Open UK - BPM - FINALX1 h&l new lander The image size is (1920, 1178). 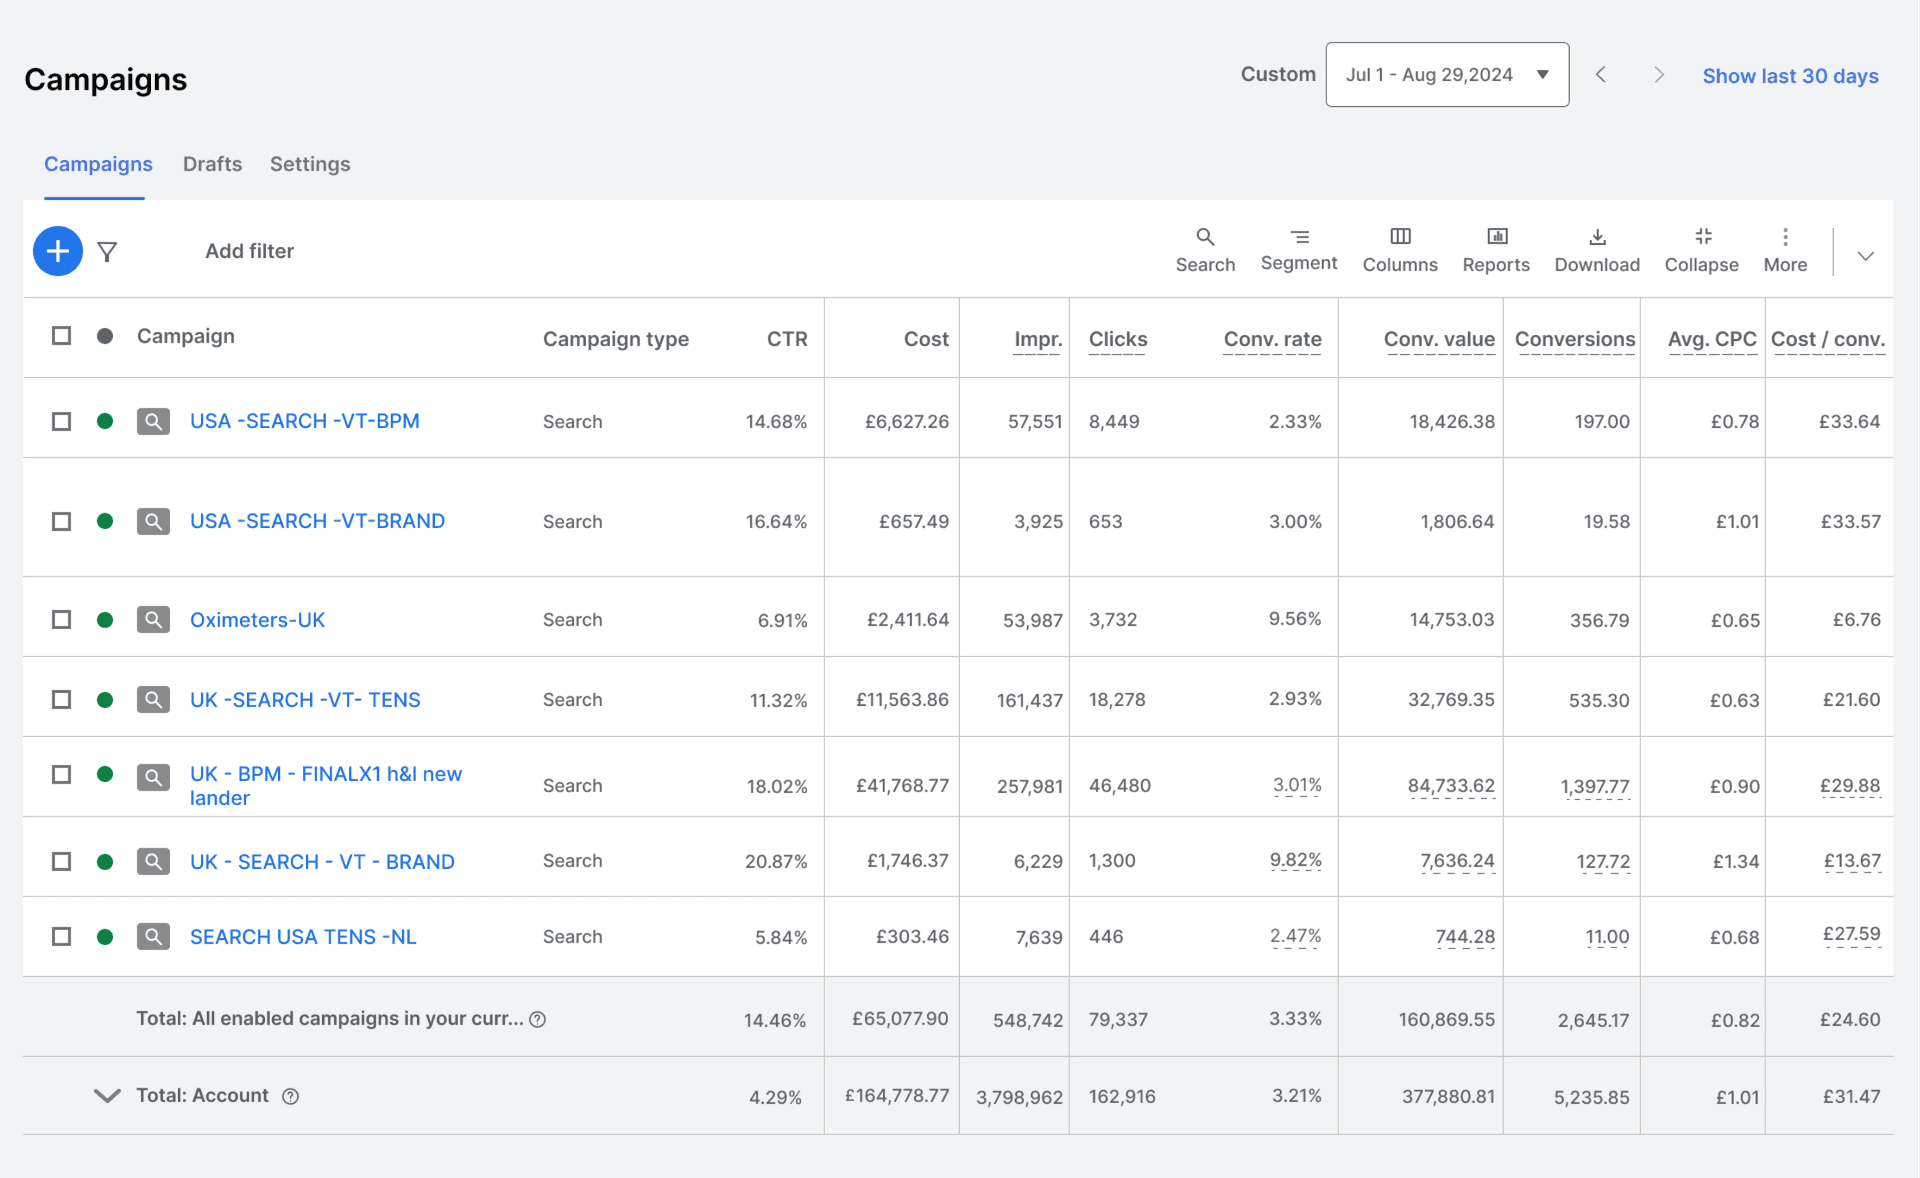tap(326, 786)
